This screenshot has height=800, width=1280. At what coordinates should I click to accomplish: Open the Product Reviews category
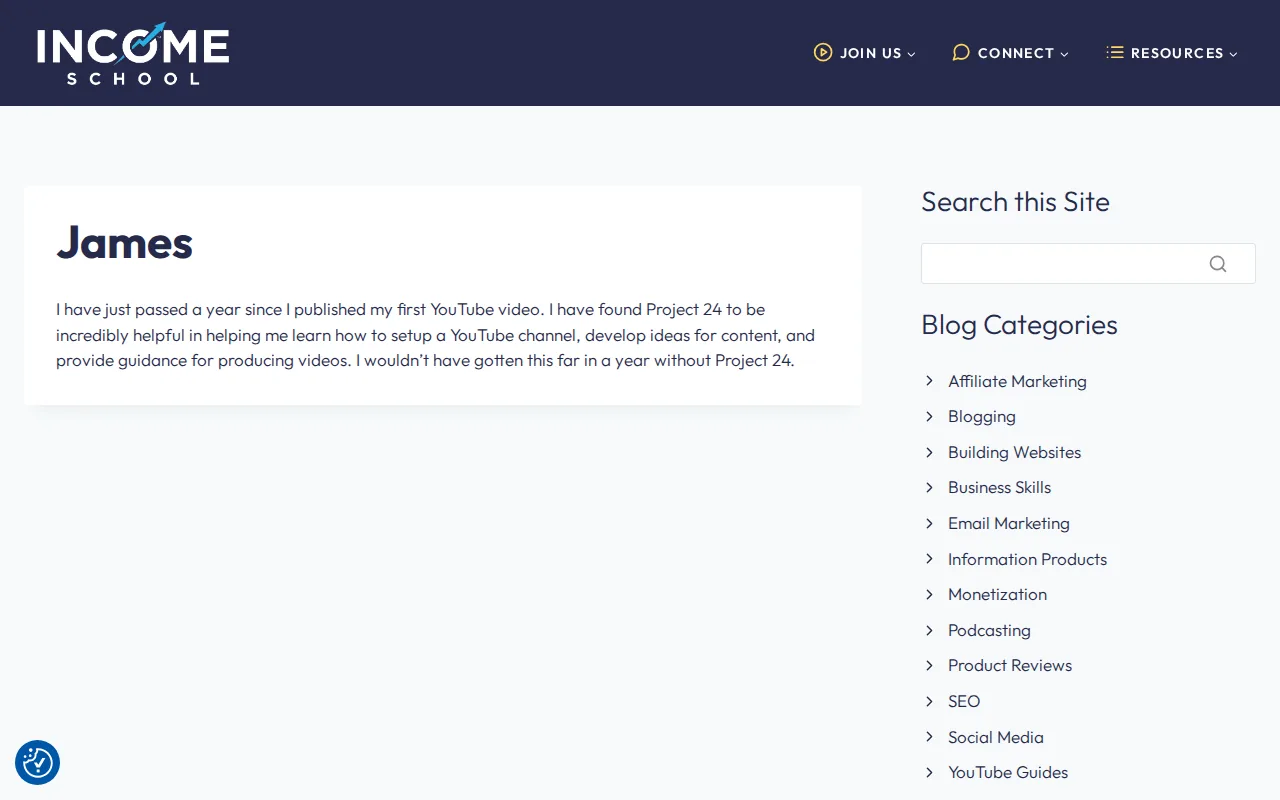(1010, 665)
